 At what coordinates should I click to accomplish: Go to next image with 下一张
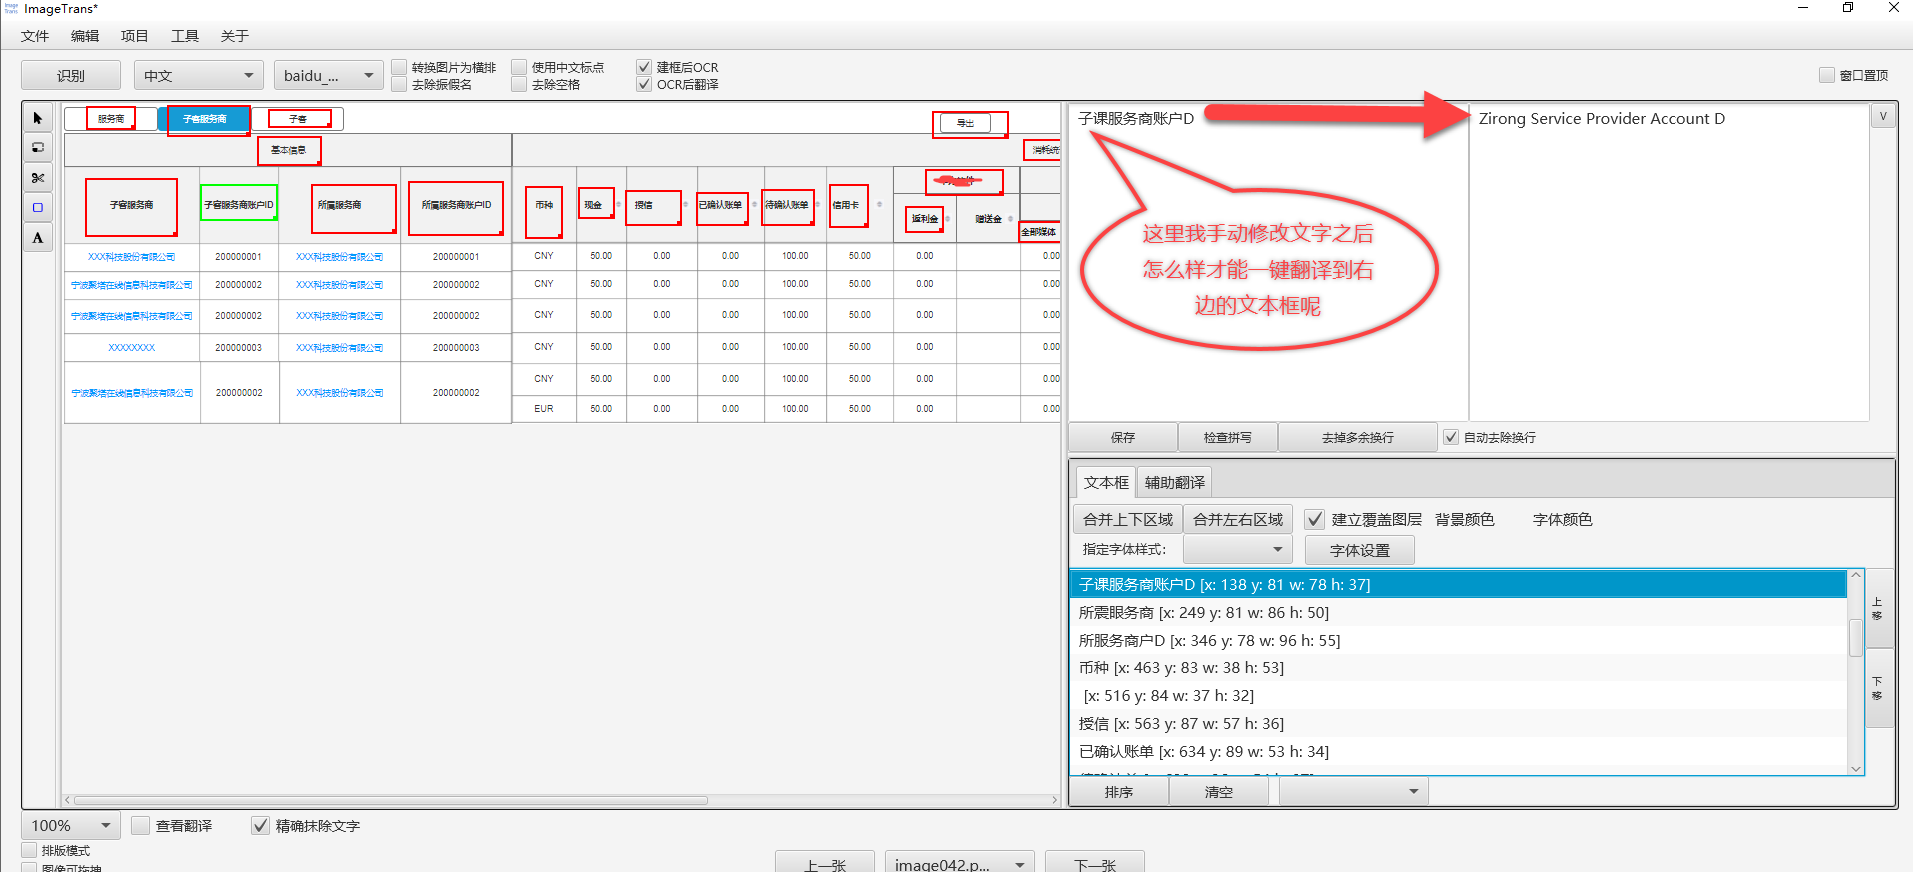1095,864
